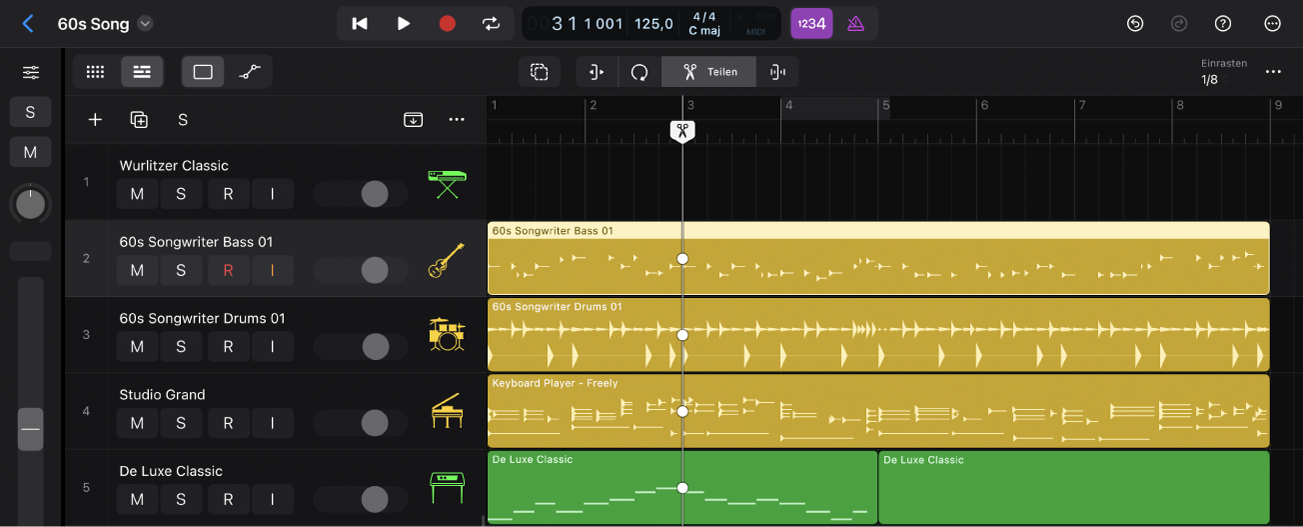Disable record on 60s Songwriter Bass track

pyautogui.click(x=228, y=270)
